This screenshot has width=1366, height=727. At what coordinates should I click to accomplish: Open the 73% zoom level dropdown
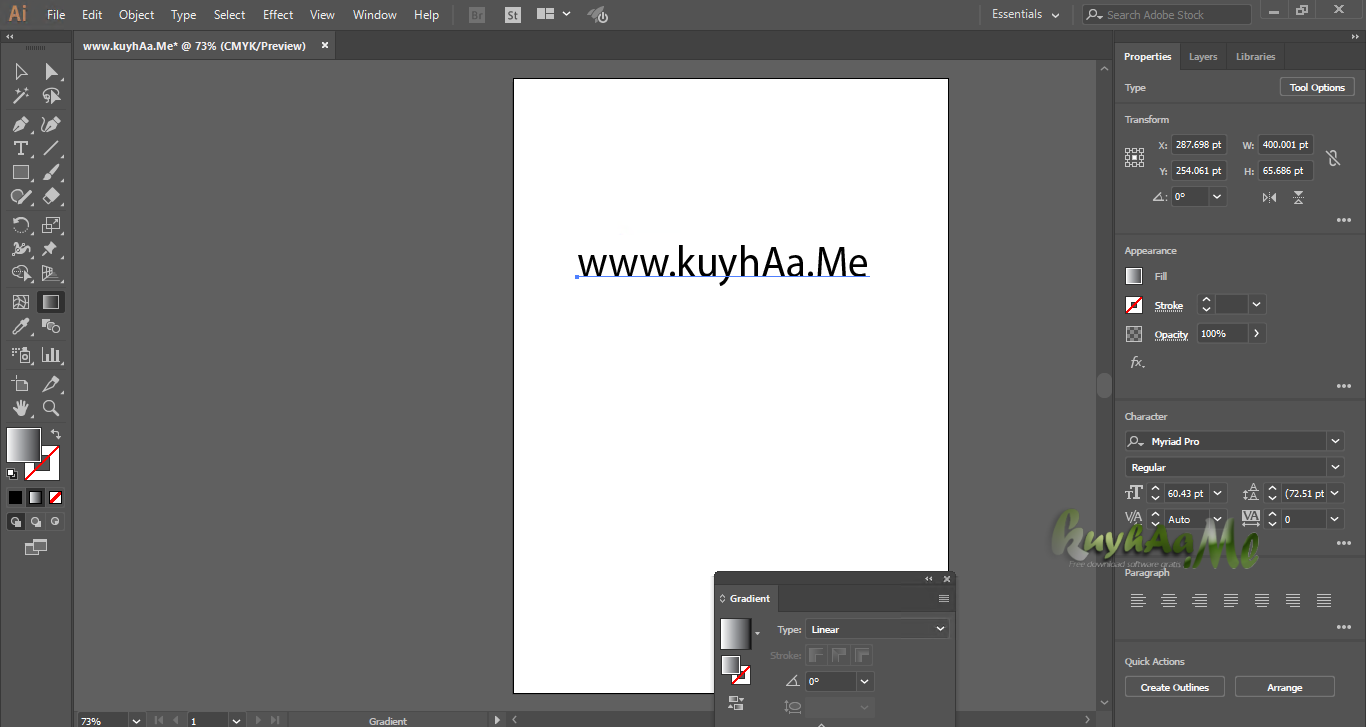tap(136, 720)
